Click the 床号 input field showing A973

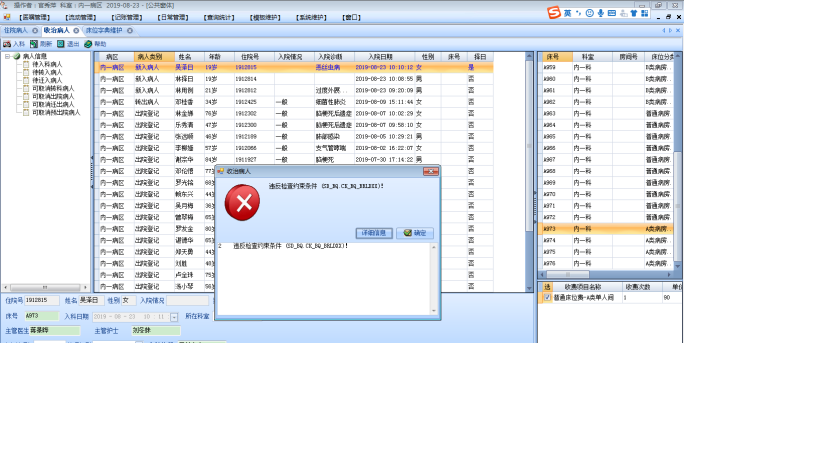coord(41,316)
